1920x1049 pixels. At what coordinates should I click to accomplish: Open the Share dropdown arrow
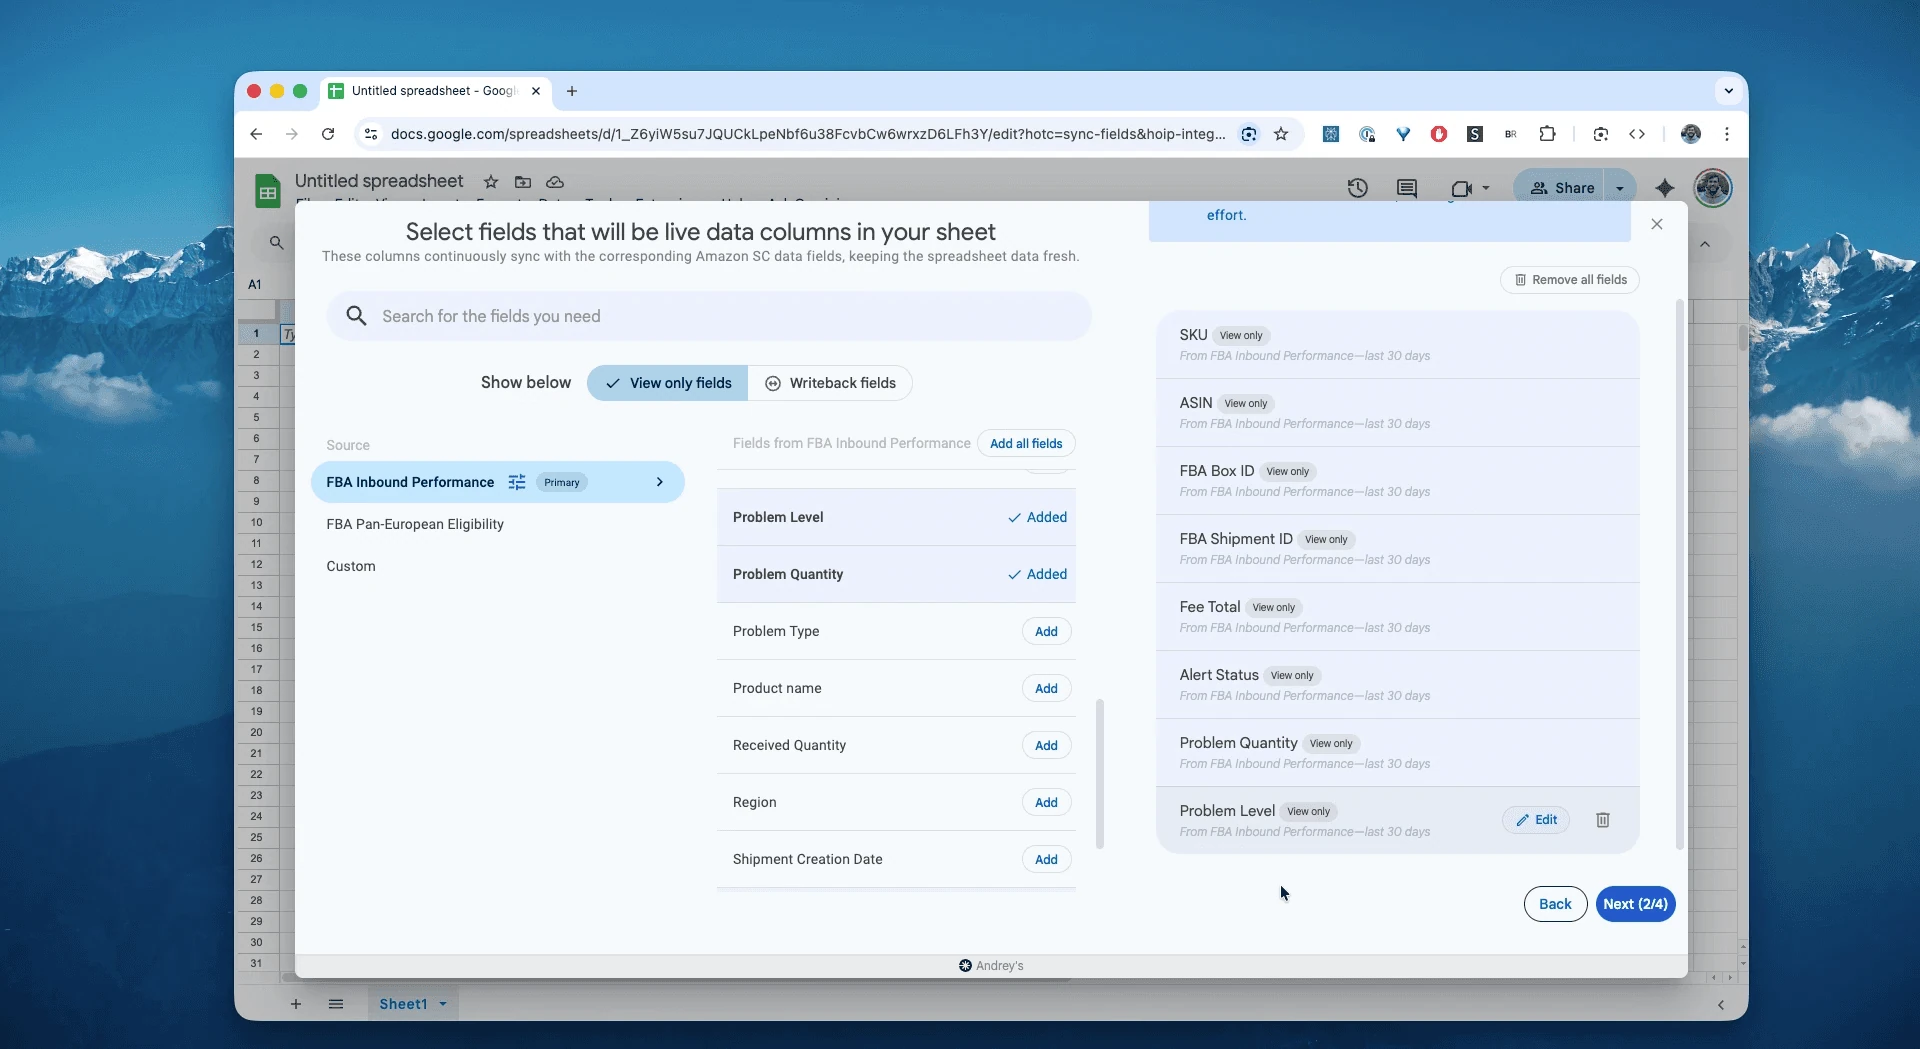(1620, 188)
